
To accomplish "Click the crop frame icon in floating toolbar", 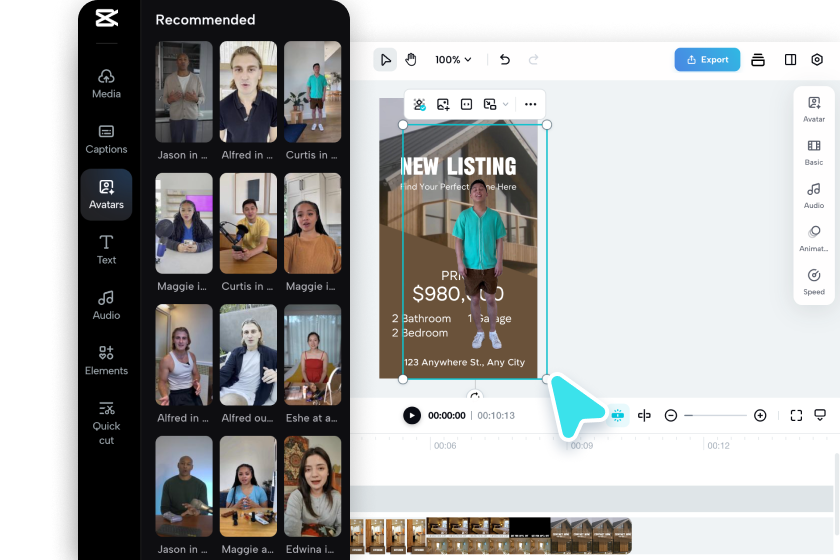I will pos(467,104).
